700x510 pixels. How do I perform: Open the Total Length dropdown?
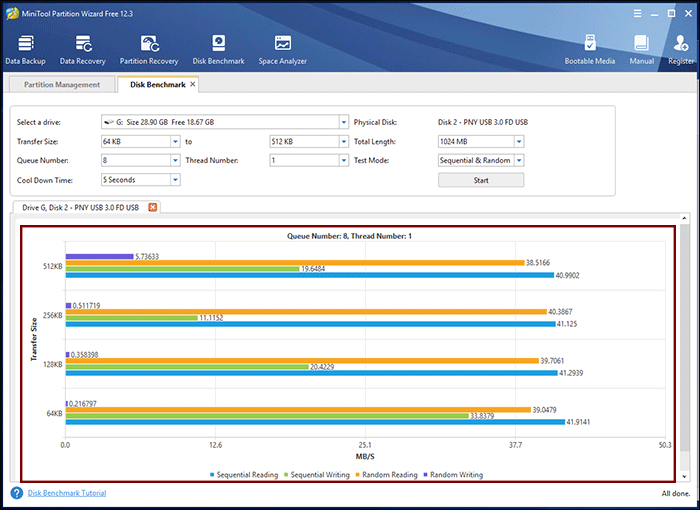[519, 142]
